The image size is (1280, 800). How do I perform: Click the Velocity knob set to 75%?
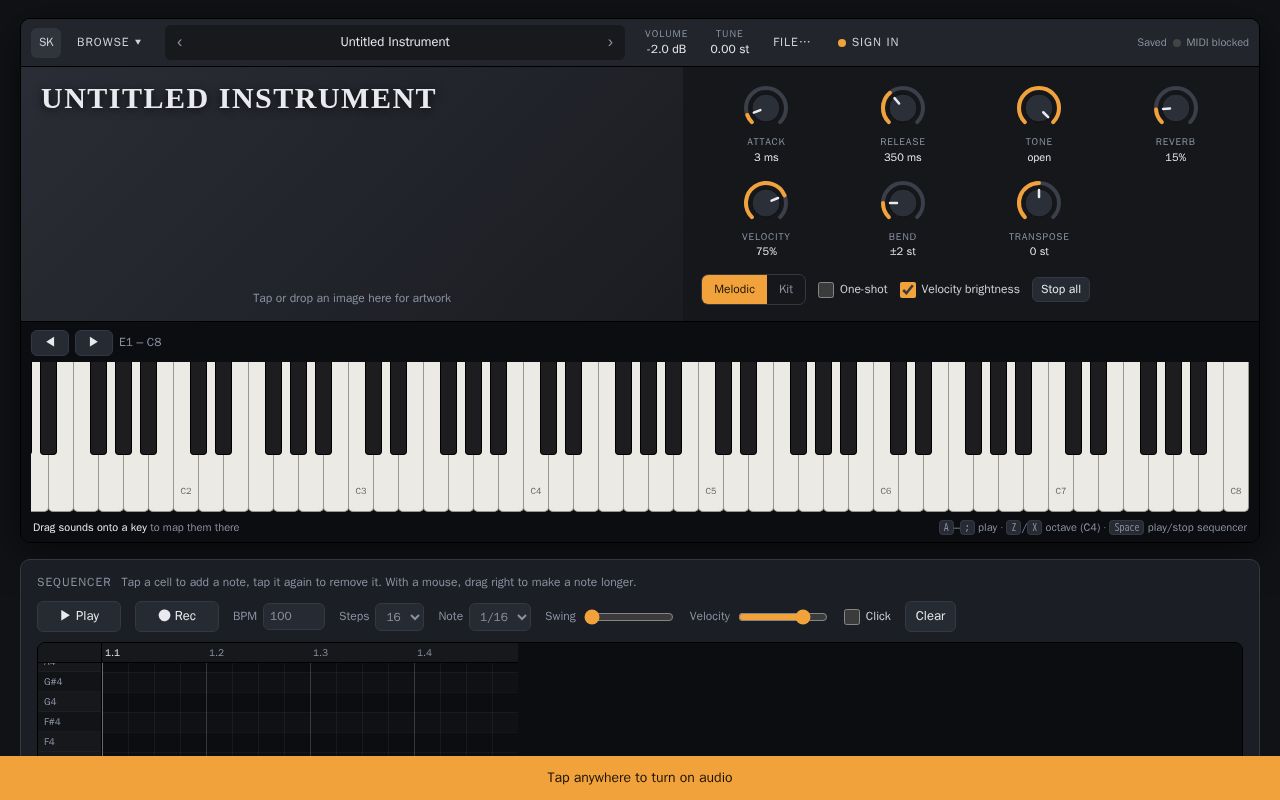coord(766,203)
